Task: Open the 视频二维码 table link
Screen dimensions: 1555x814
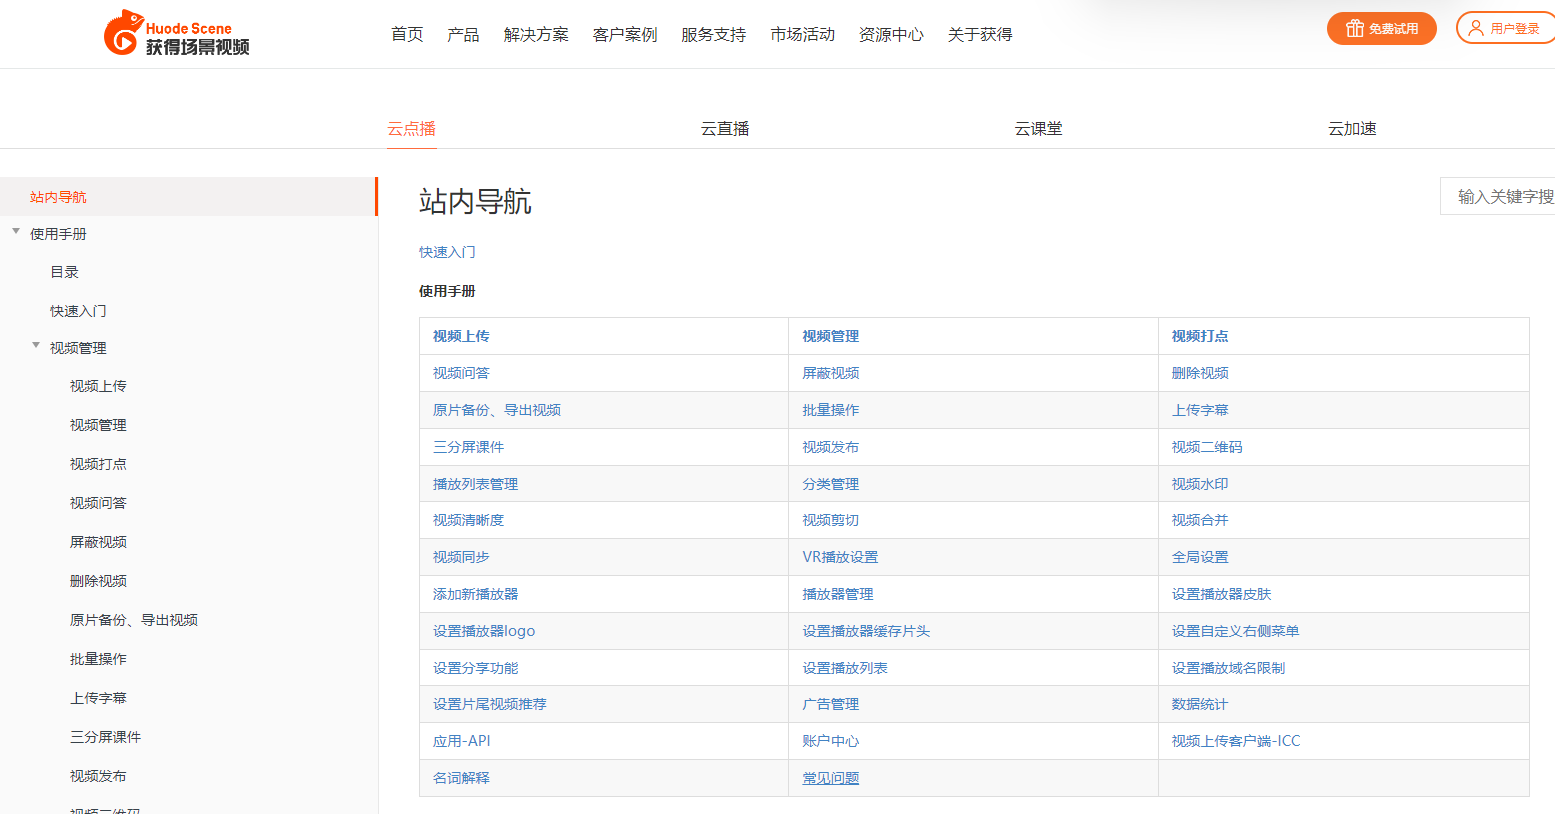Action: coord(1207,447)
